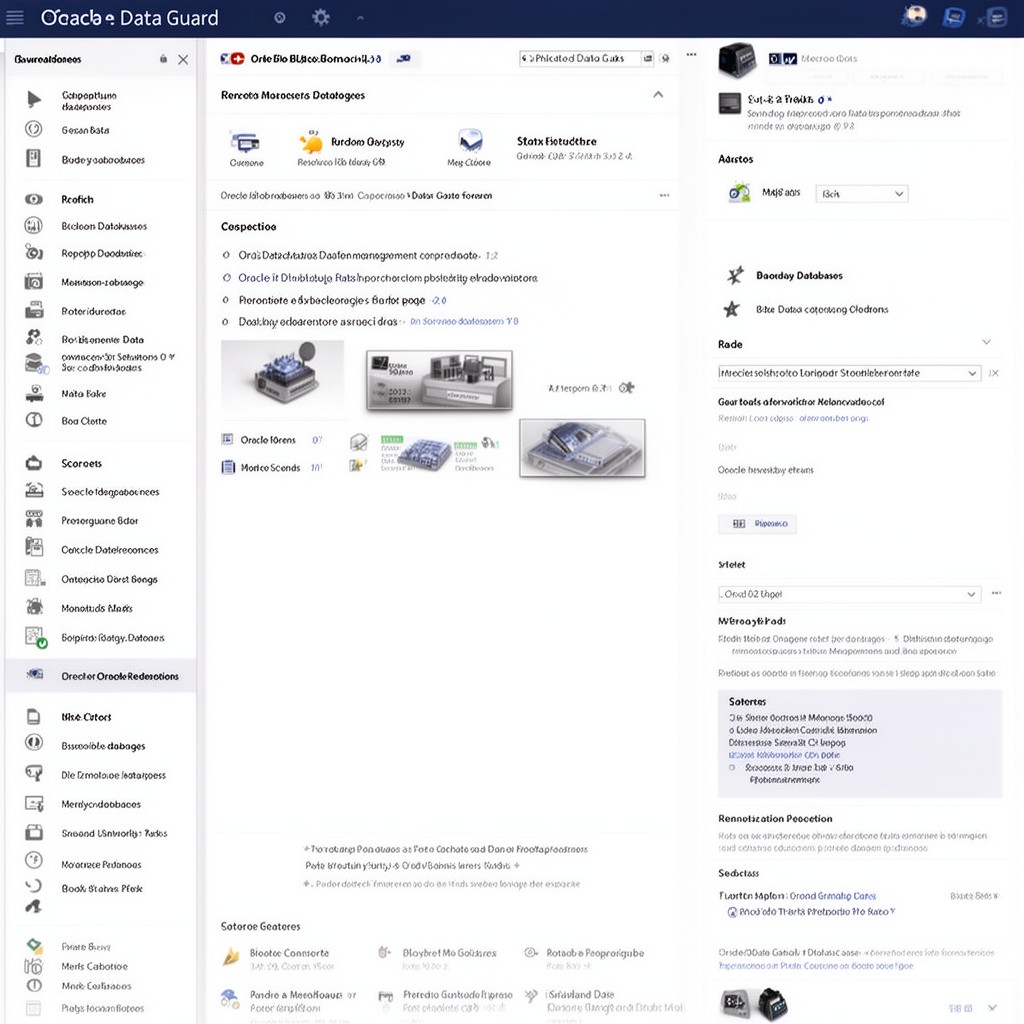Viewport: 1024px width, 1024px height.
Task: Open the 'Orxd 02 Ukgel' dropdown
Action: (x=849, y=594)
